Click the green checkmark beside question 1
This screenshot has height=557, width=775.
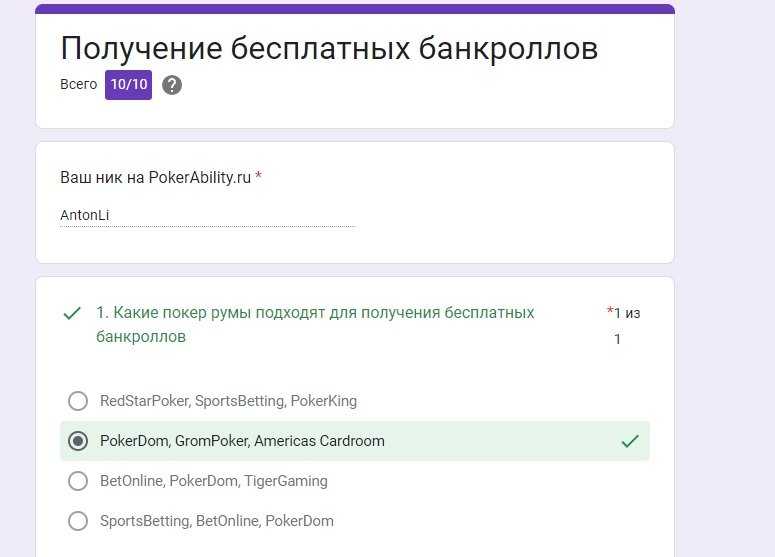tap(72, 313)
